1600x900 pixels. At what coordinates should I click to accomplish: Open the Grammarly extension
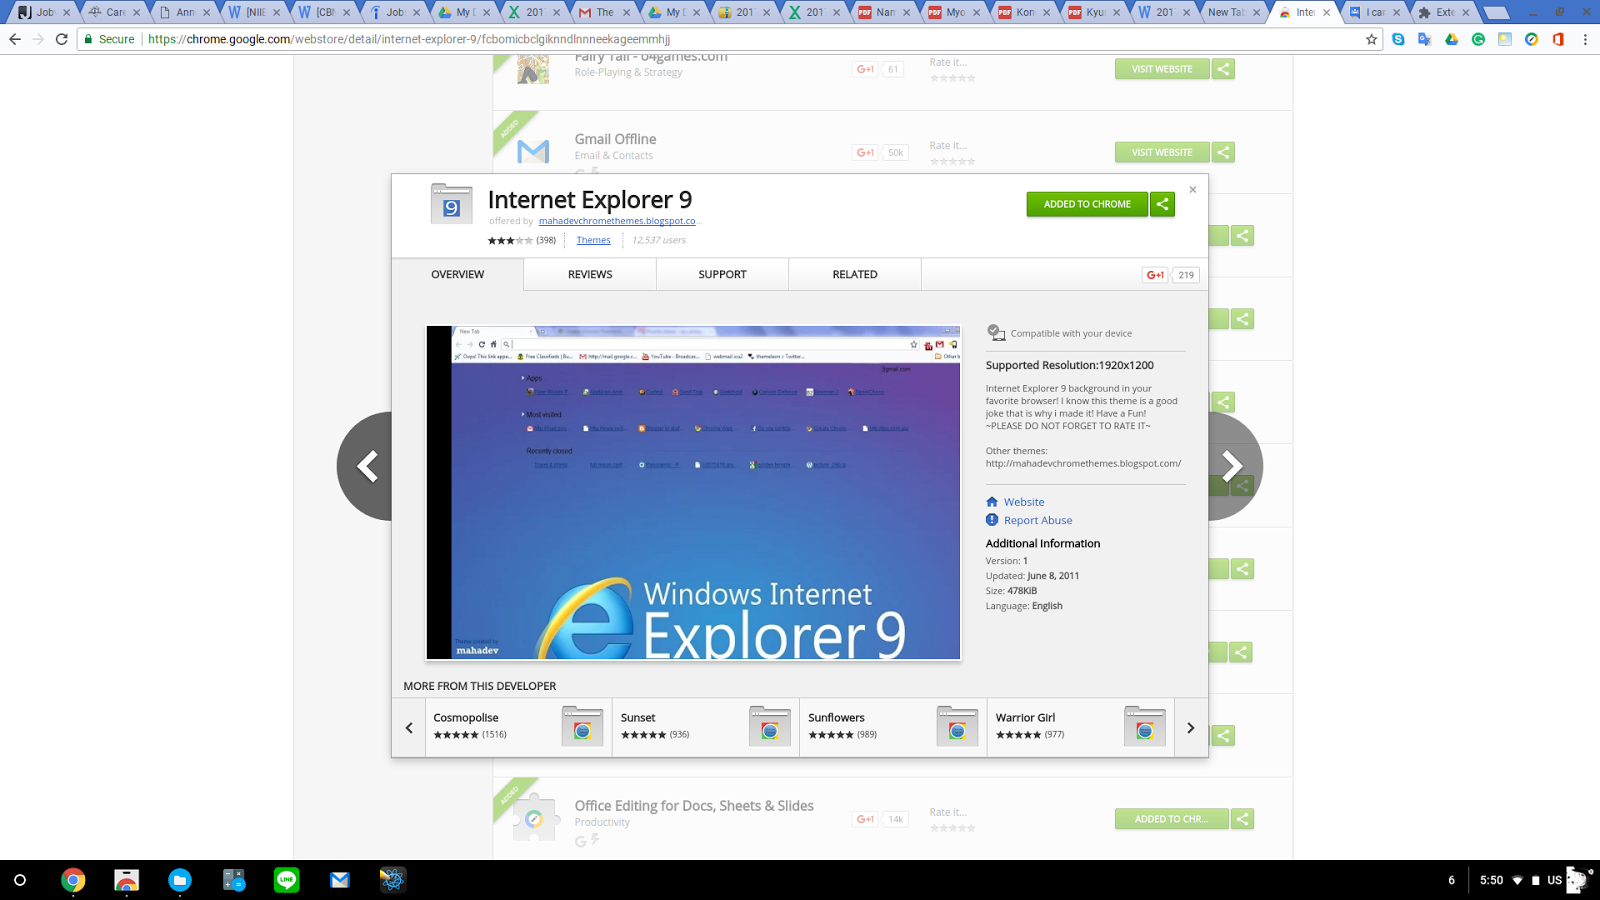click(x=1478, y=39)
